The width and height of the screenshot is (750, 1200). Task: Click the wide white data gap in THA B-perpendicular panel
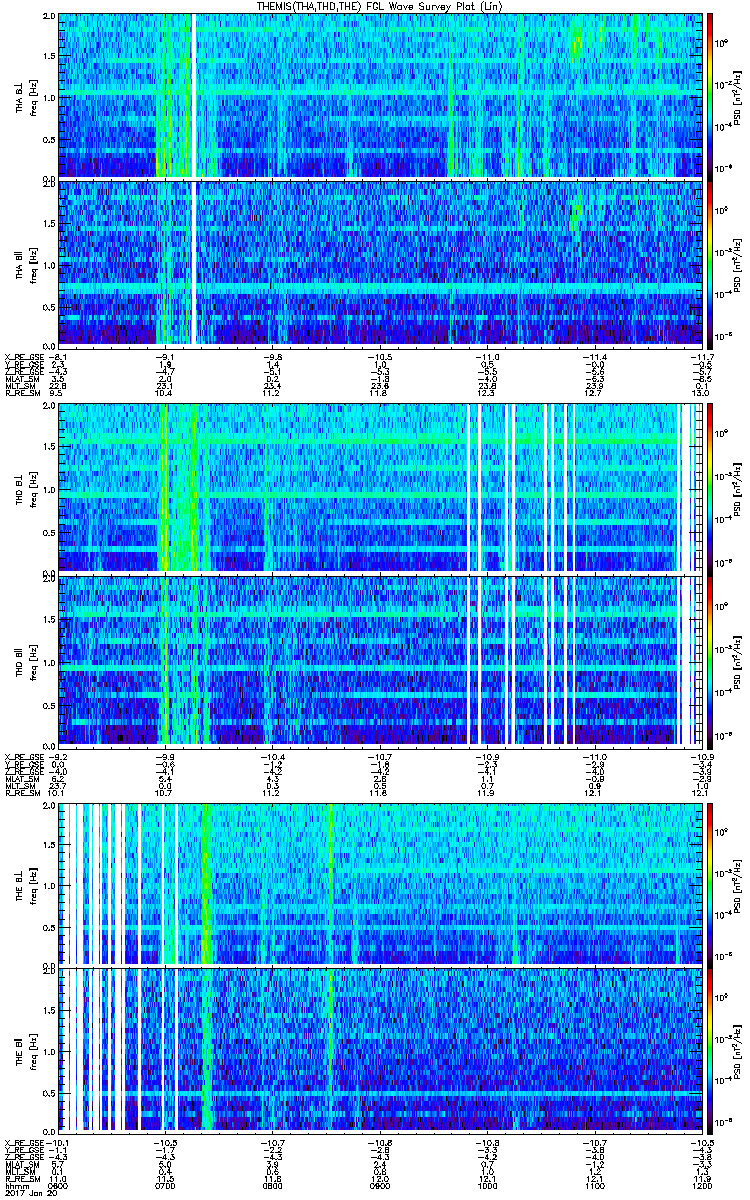(194, 96)
